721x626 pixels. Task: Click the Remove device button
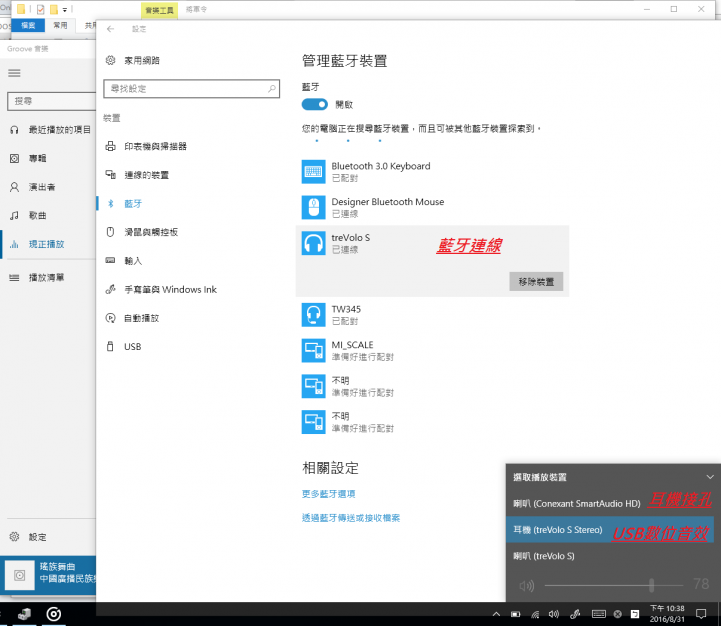[536, 281]
